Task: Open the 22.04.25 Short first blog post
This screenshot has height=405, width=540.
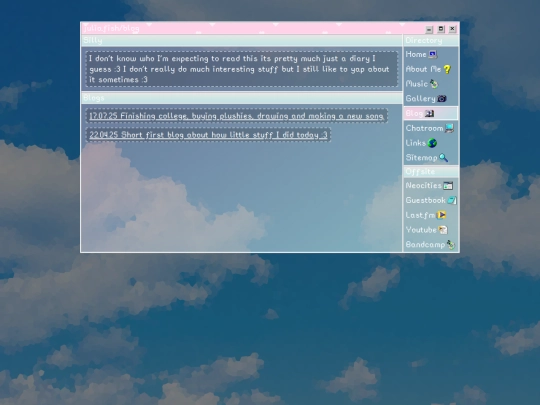Action: [208, 135]
